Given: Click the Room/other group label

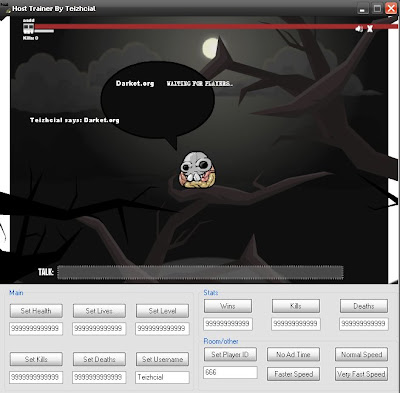Looking at the screenshot, I should (x=221, y=341).
